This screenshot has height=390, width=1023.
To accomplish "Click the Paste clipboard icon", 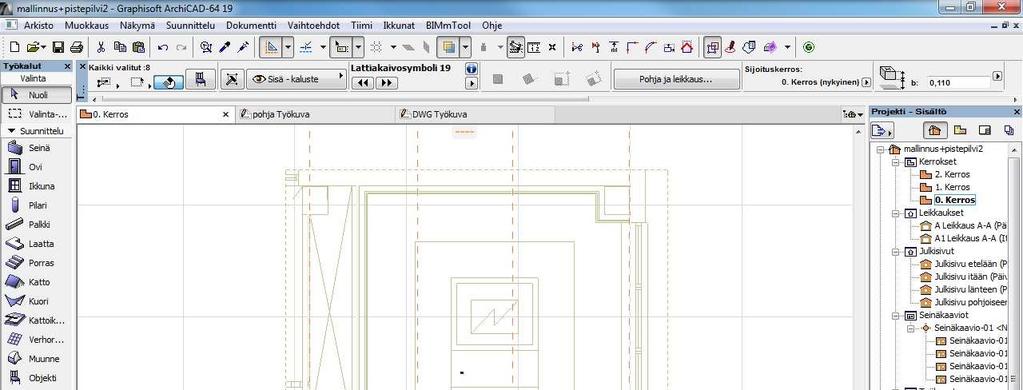I will 138,47.
